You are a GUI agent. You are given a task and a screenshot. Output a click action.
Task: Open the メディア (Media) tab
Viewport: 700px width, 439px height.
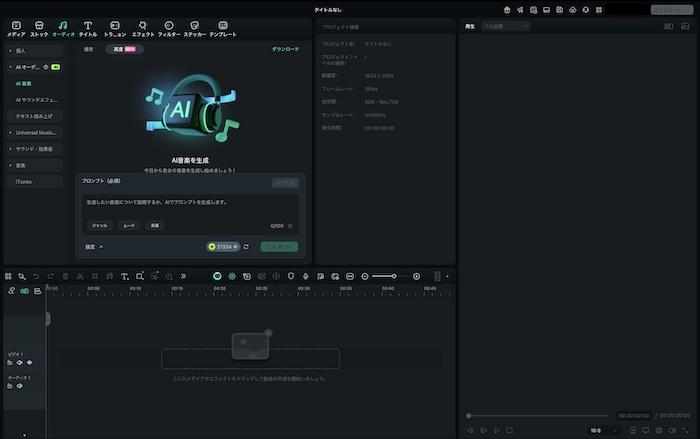[x=16, y=28]
